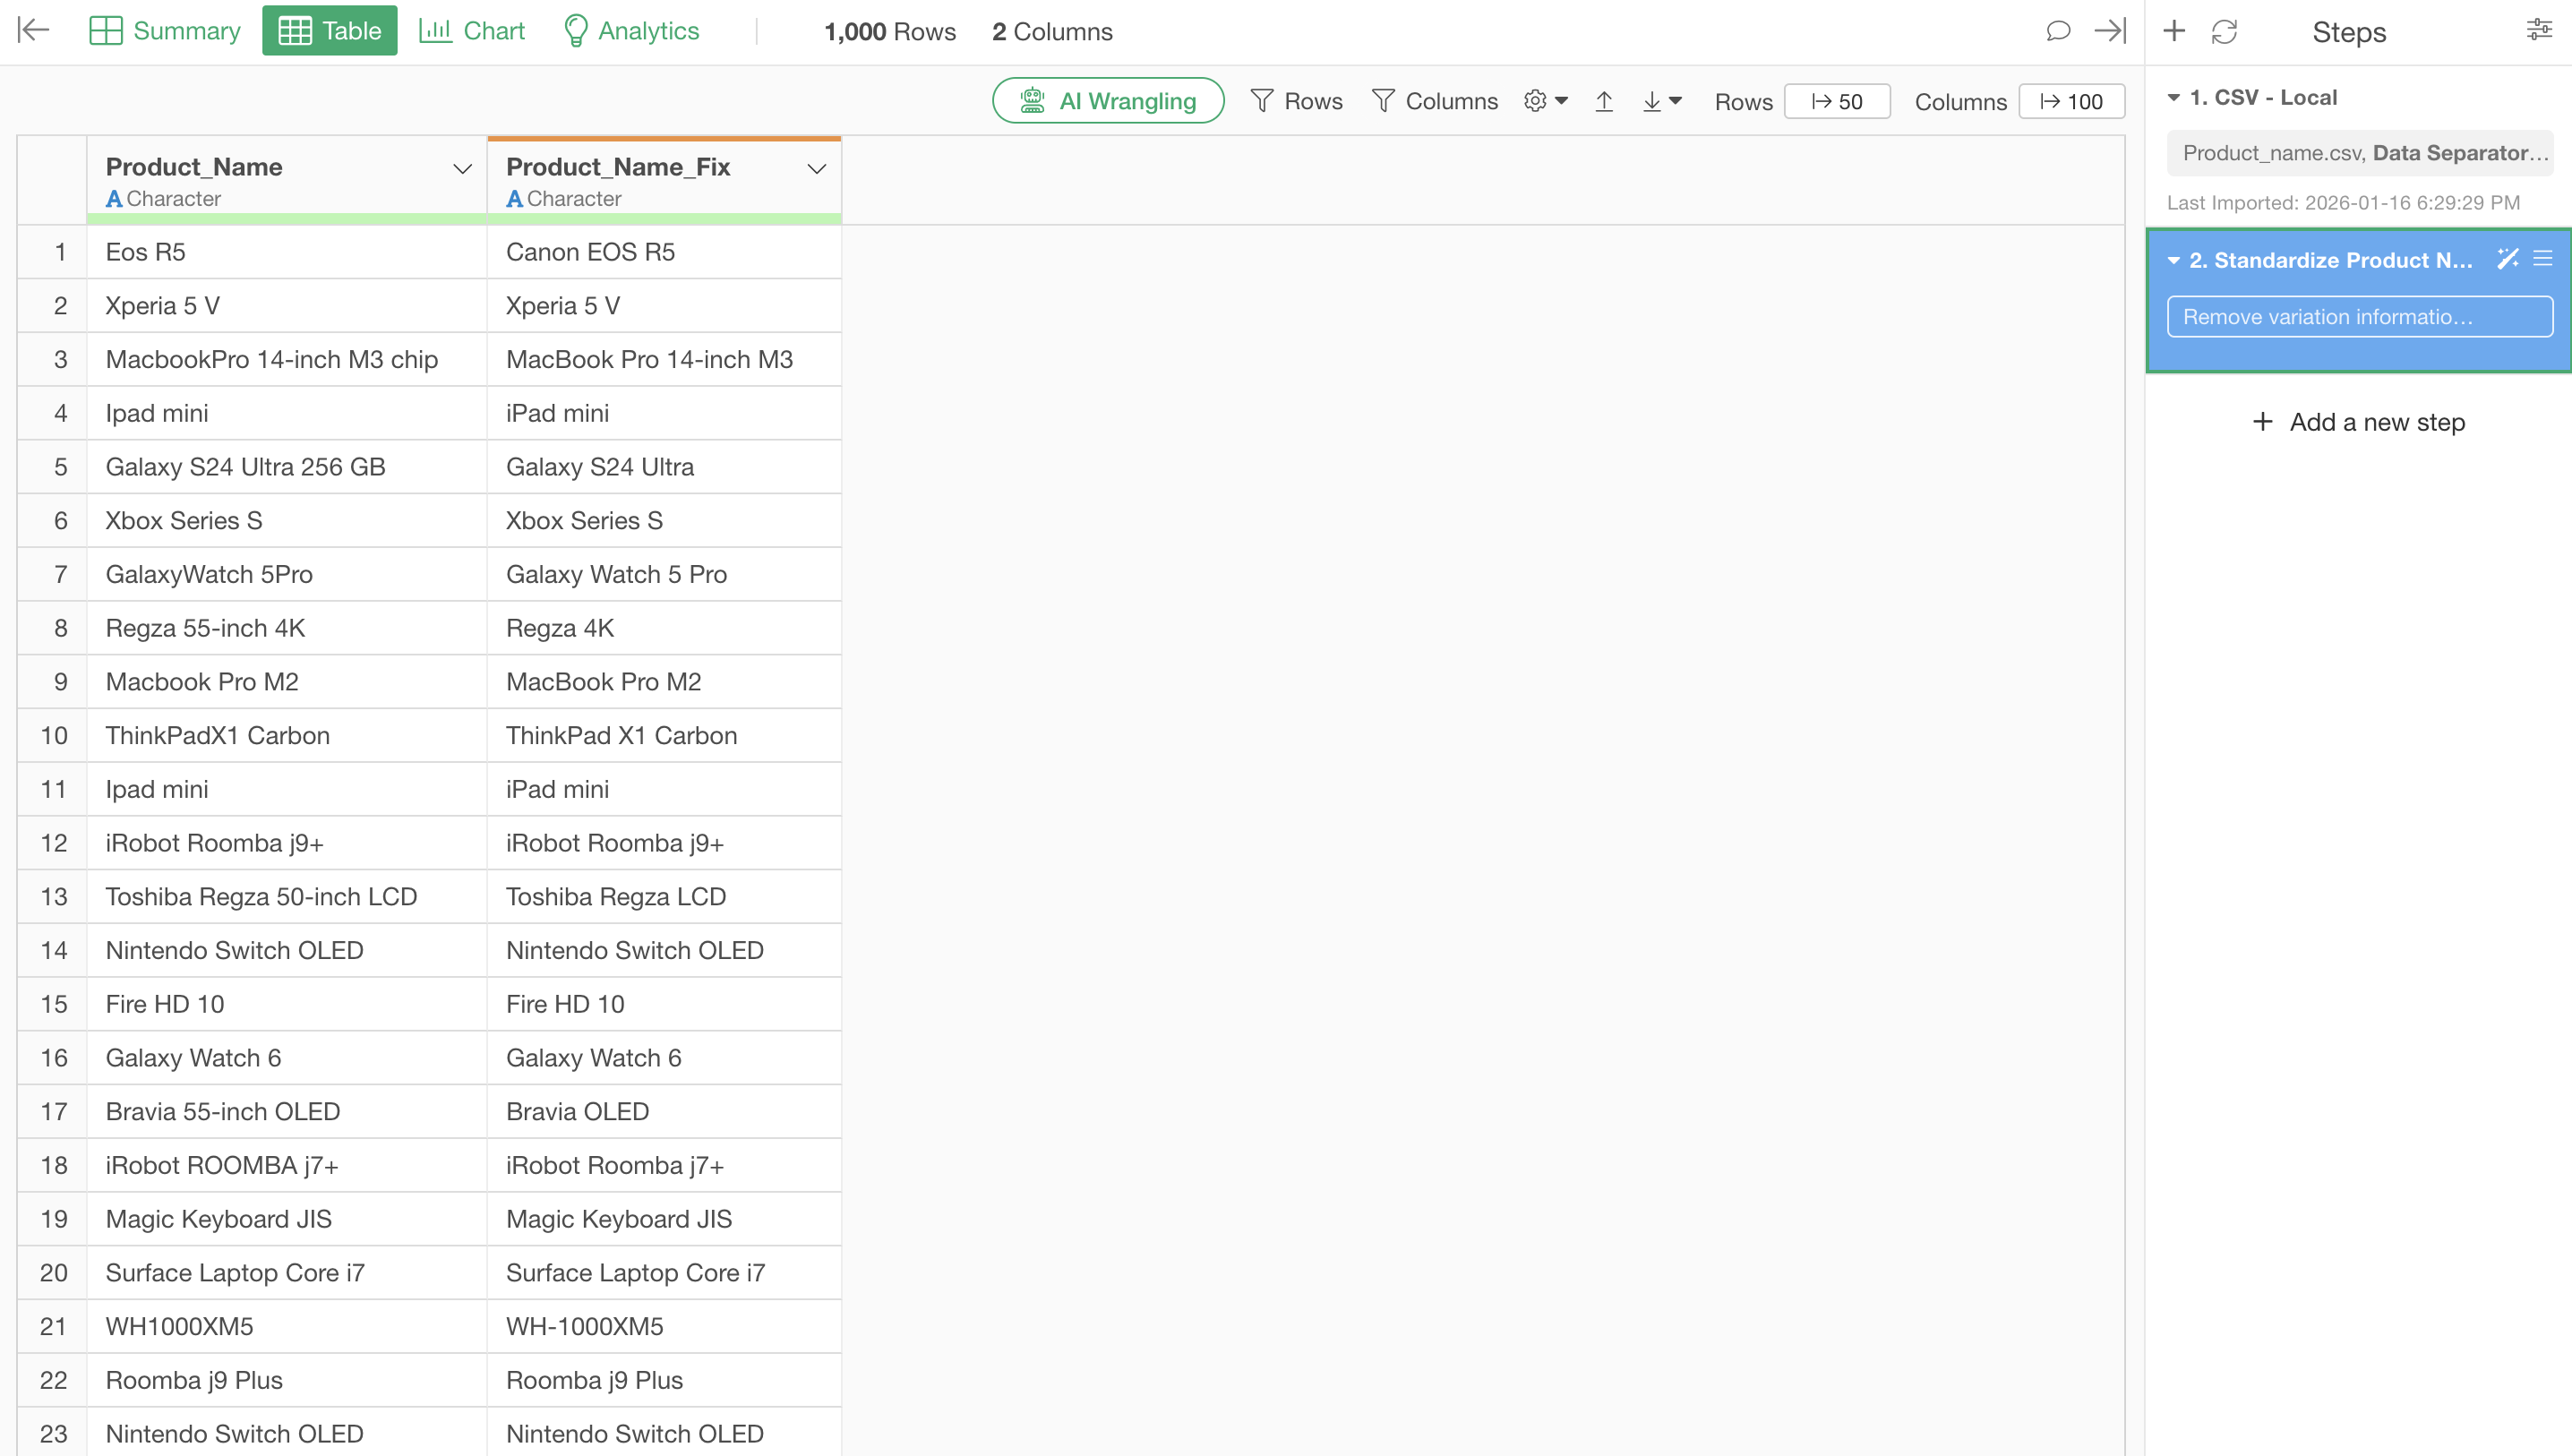Switch to the Summary tab
Viewport: 2572px width, 1456px height.
(x=165, y=31)
